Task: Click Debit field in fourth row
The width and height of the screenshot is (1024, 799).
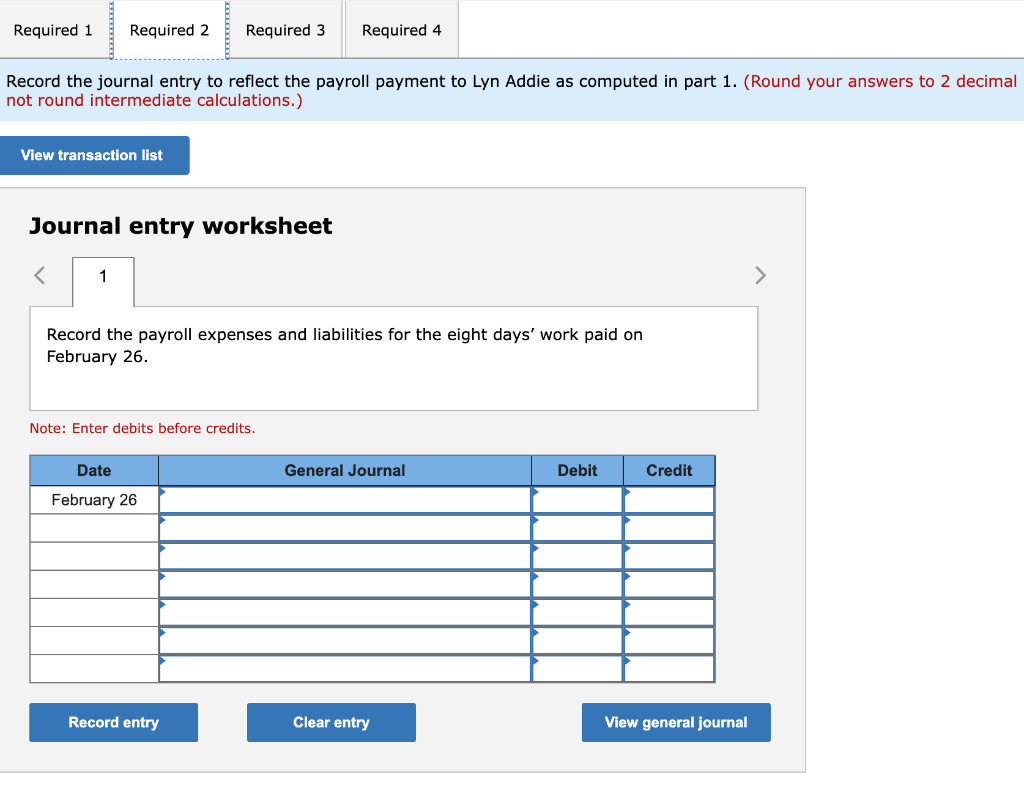Action: click(577, 584)
